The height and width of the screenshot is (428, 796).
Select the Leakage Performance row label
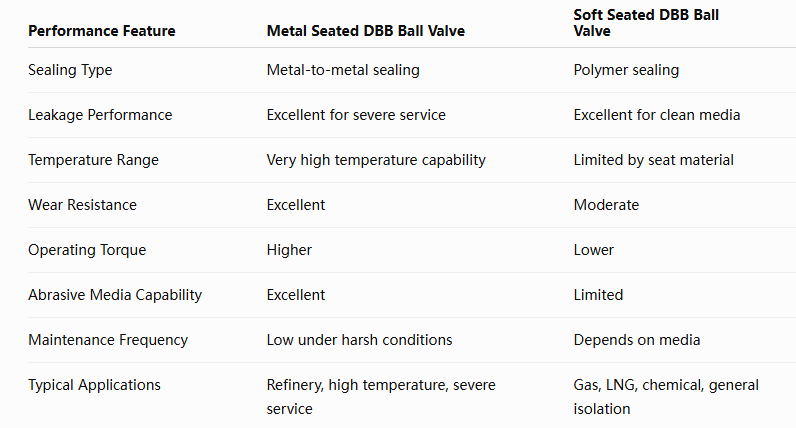tap(100, 115)
